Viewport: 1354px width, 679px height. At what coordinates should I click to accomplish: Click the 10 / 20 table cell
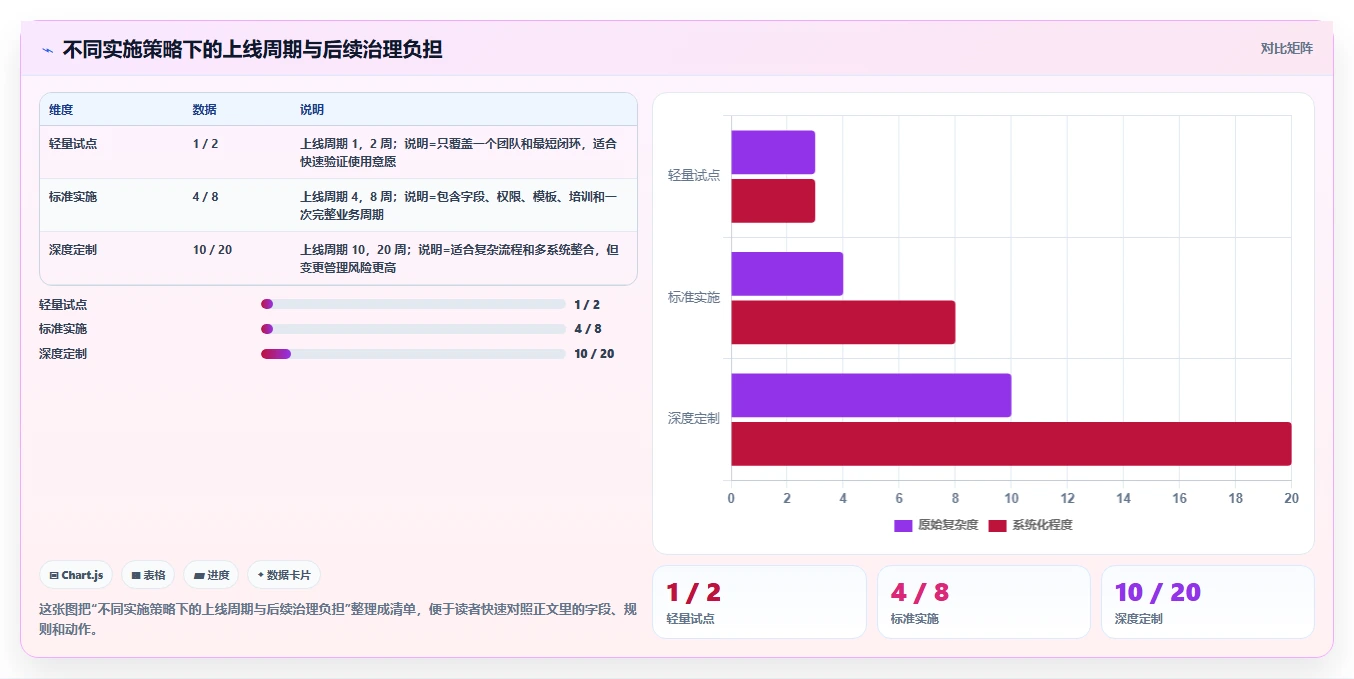[x=212, y=249]
